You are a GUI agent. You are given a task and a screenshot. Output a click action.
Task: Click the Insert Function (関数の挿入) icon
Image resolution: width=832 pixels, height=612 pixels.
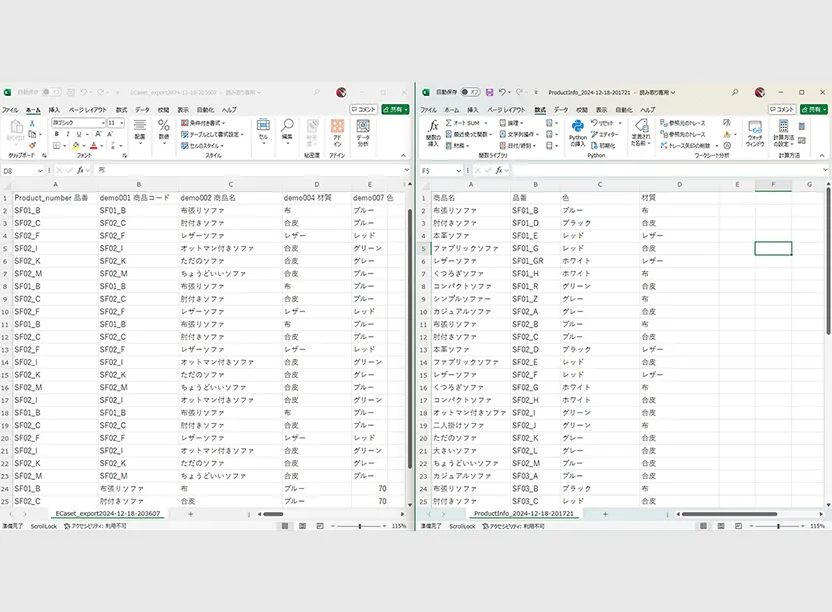pyautogui.click(x=433, y=128)
